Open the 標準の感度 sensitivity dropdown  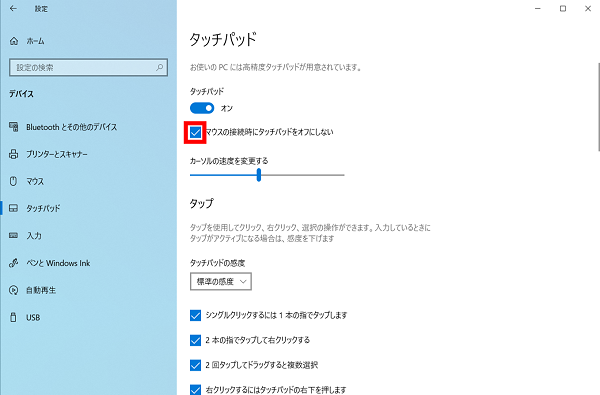click(x=221, y=281)
